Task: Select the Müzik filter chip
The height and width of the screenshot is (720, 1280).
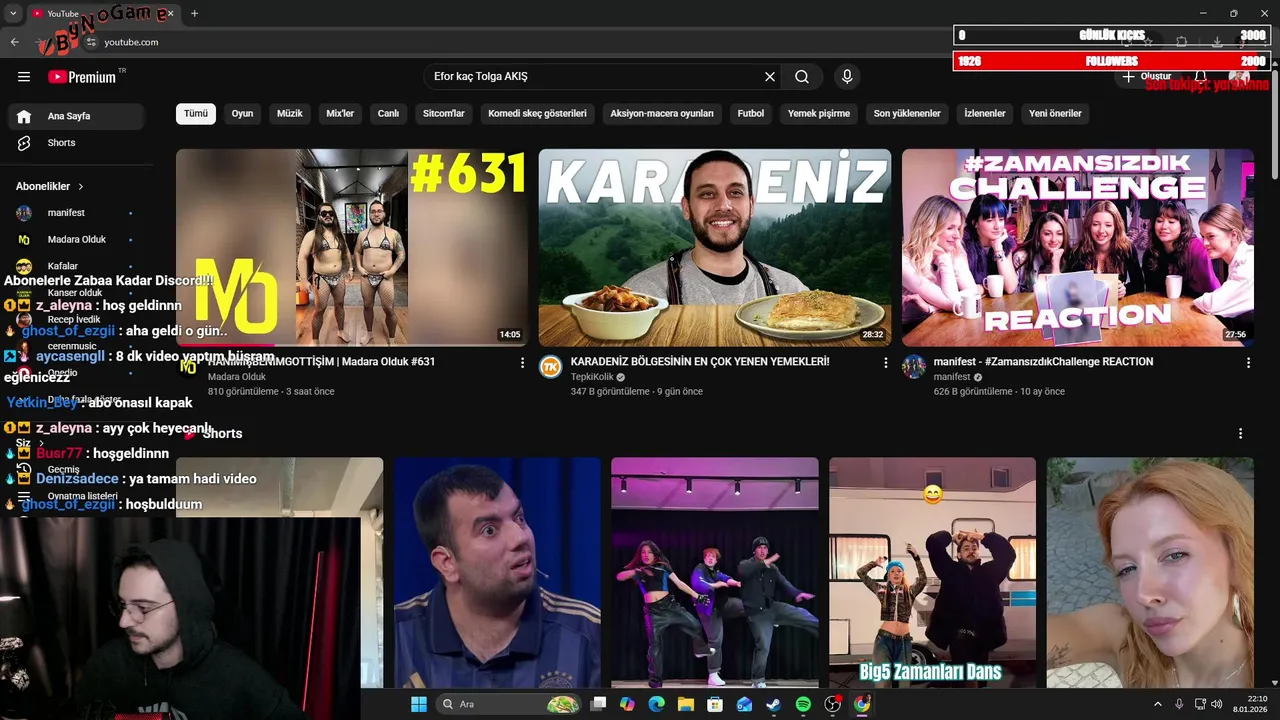Action: point(289,113)
